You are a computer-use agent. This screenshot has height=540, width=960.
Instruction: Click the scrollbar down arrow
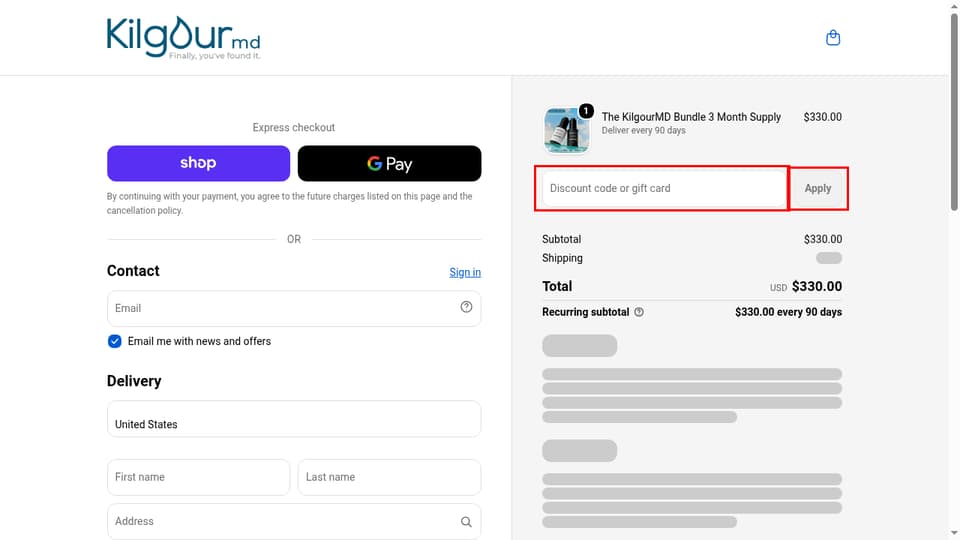point(954,533)
